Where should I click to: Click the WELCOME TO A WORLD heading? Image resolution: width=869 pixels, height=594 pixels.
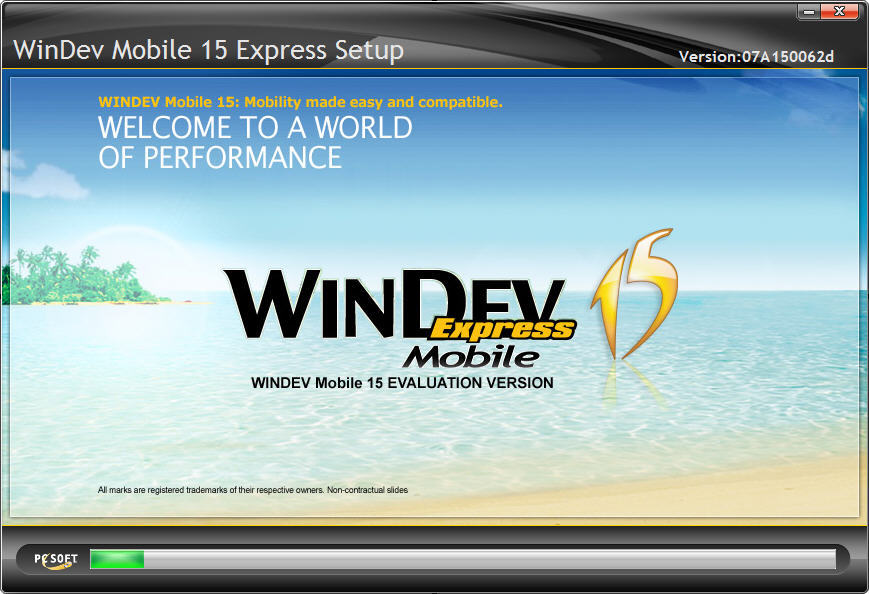[x=253, y=128]
